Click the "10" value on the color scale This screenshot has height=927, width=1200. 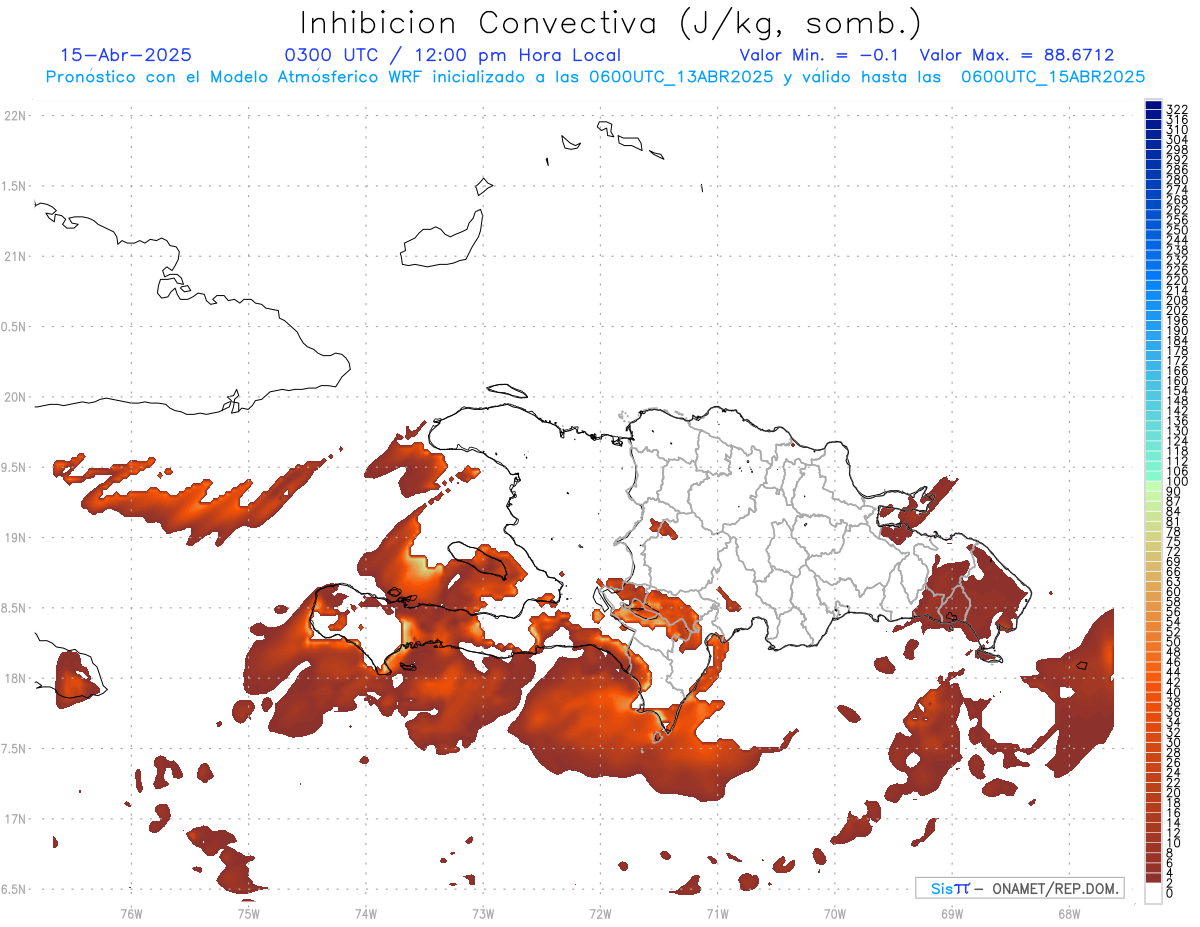click(1174, 843)
